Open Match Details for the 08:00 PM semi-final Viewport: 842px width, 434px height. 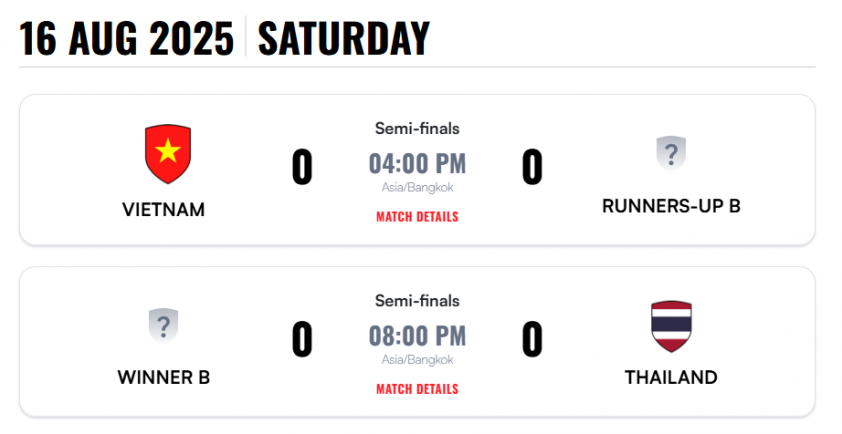(x=417, y=389)
